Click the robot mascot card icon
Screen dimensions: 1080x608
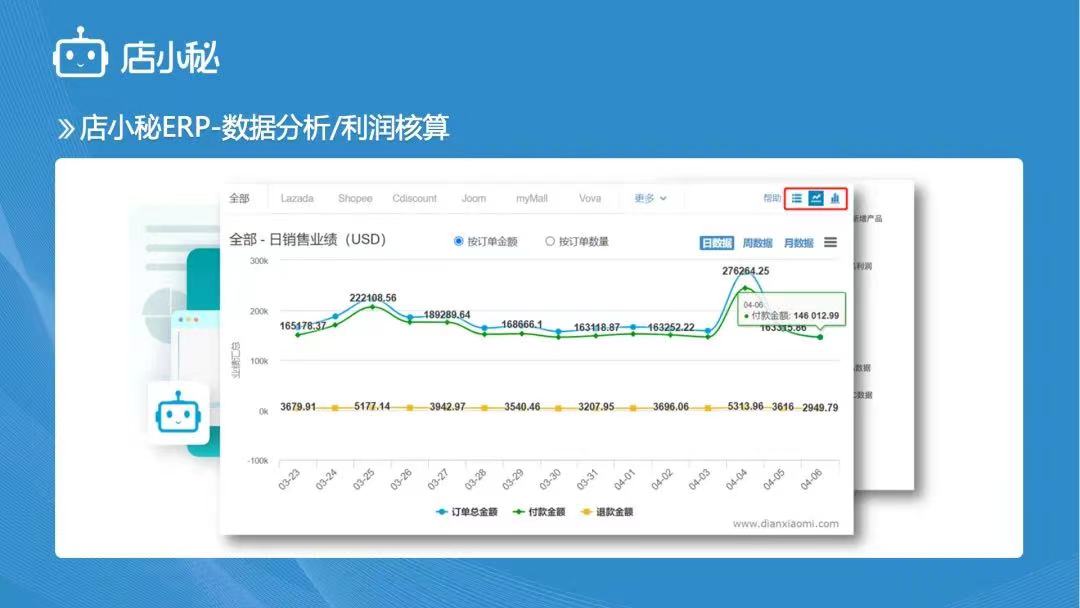tap(178, 414)
